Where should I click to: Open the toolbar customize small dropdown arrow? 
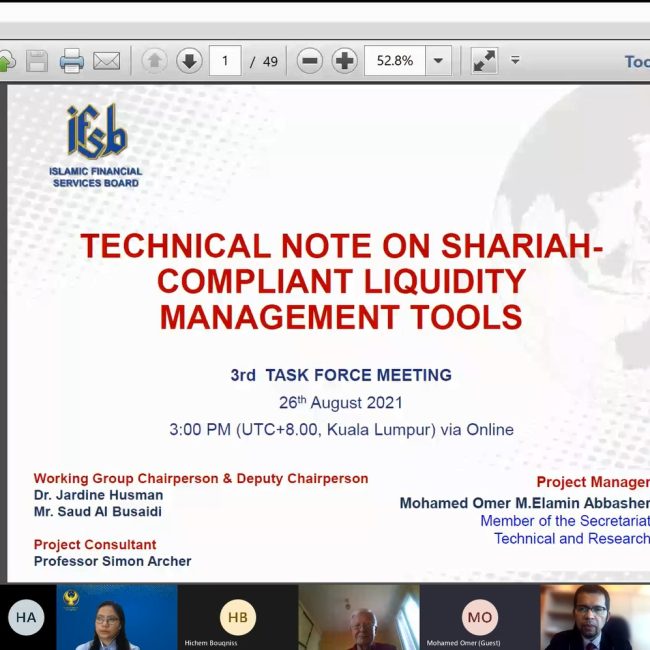coord(515,60)
